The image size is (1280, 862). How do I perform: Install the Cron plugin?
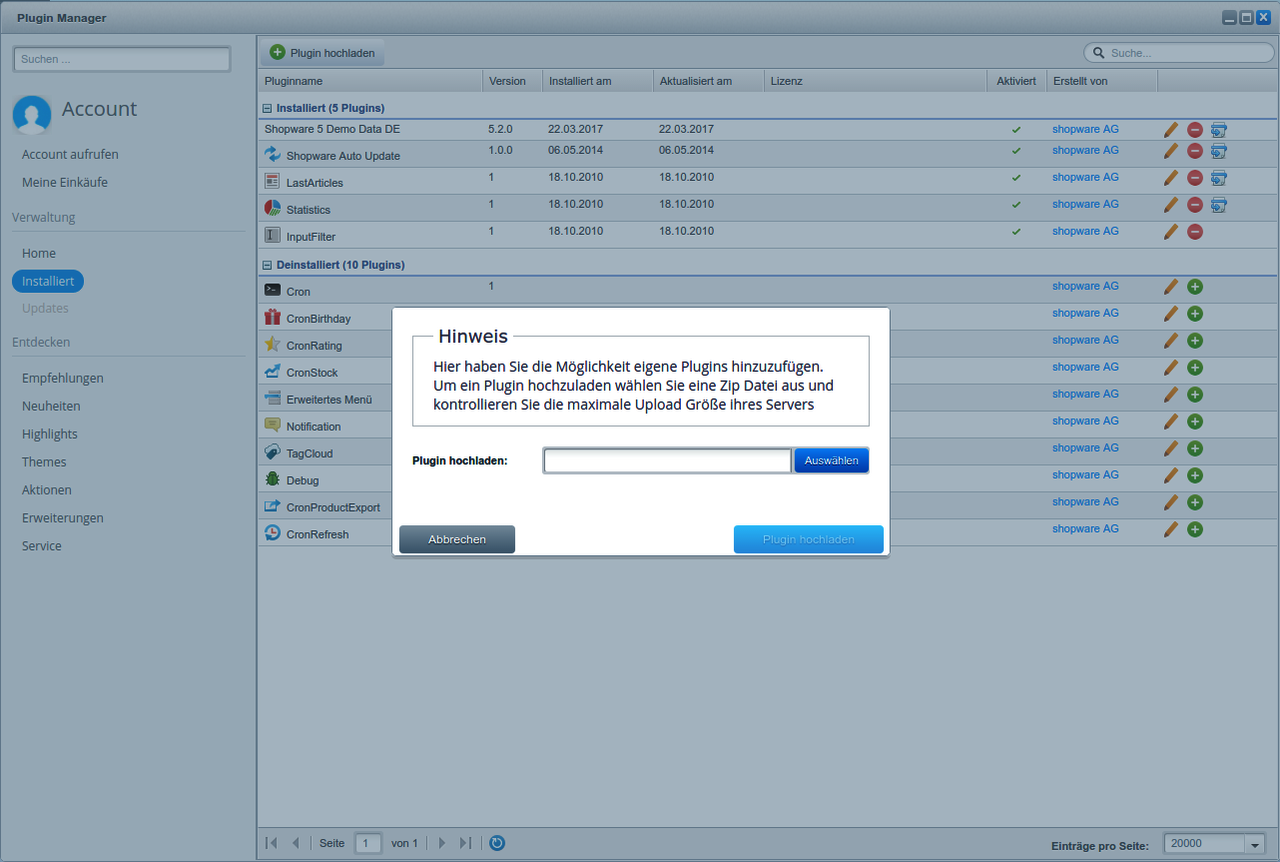coord(1194,287)
